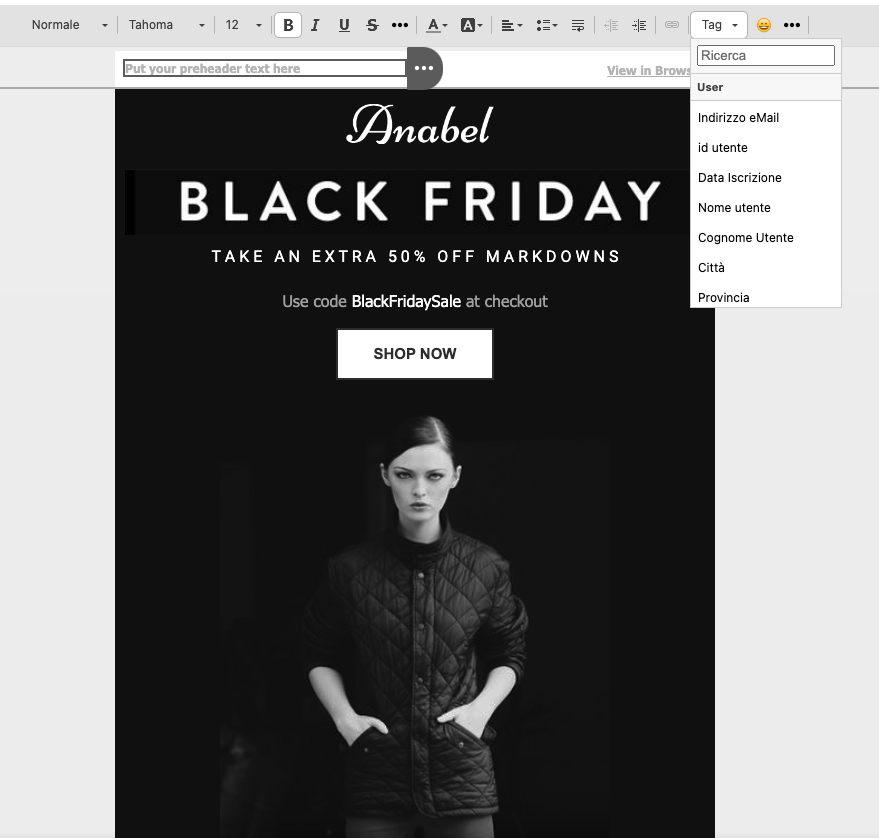Increase paragraph indent
Image resolution: width=879 pixels, height=838 pixels.
pos(639,25)
